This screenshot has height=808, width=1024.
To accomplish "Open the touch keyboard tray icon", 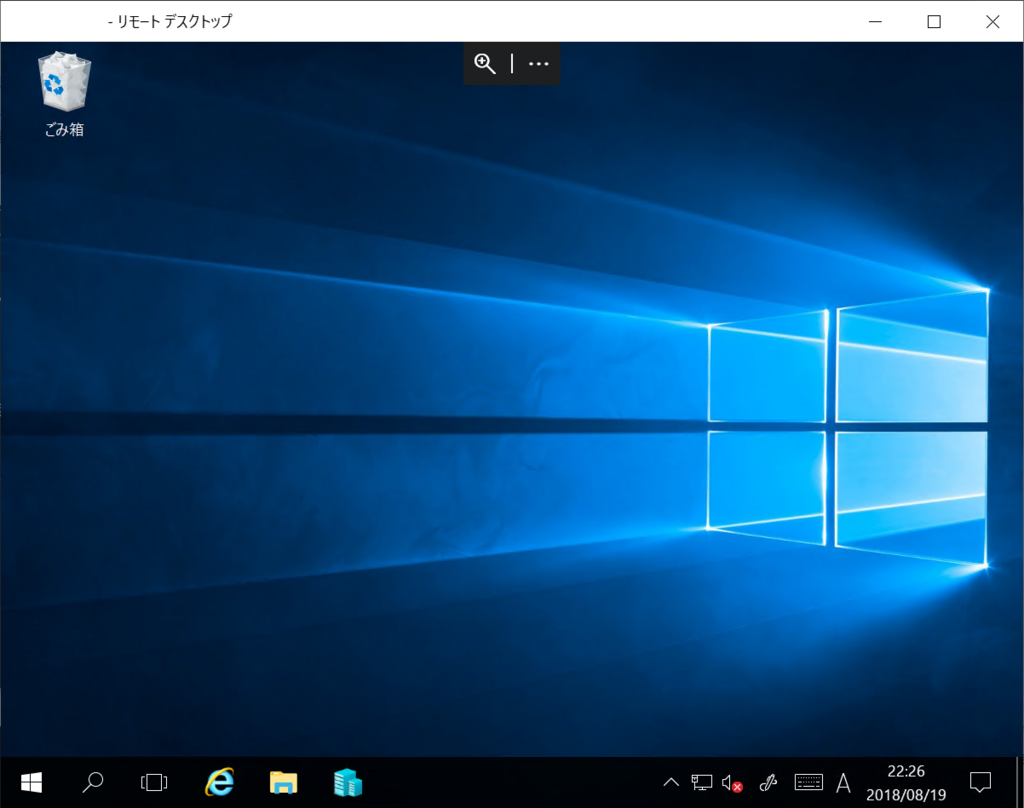I will coord(808,783).
